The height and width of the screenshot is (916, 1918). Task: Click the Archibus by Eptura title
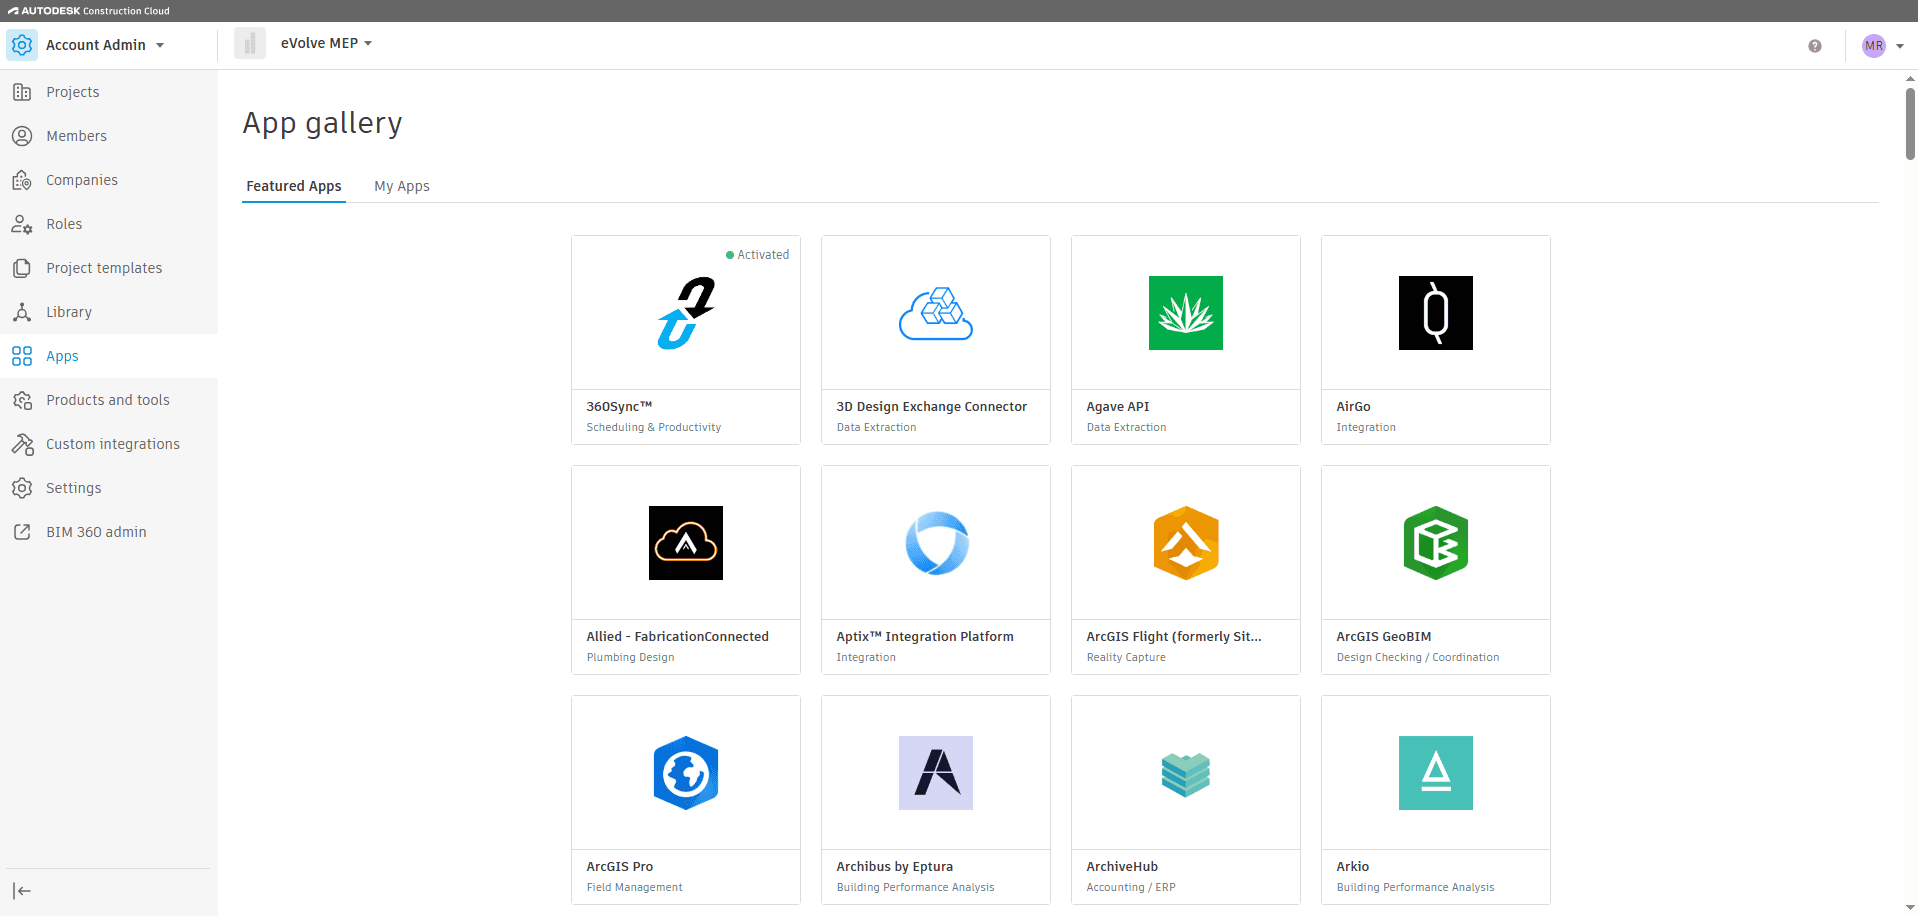point(895,867)
